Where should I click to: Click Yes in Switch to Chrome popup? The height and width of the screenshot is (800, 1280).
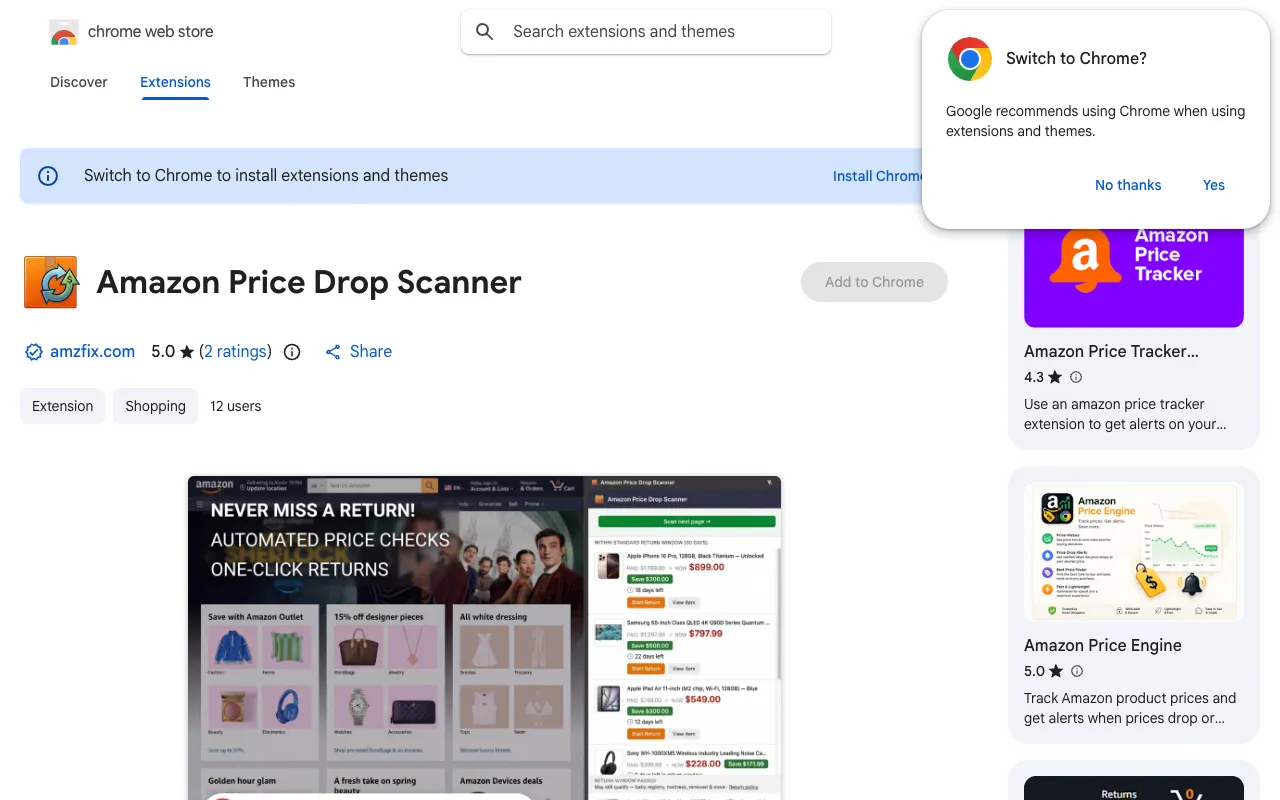tap(1214, 185)
